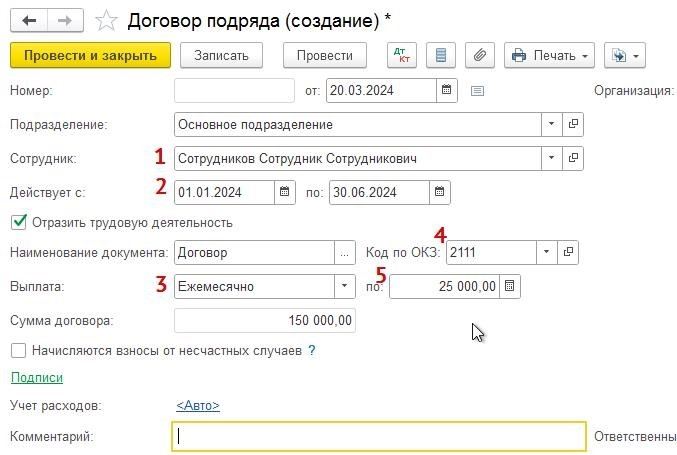677x455 pixels.
Task: Pick a start date with the 01.01.2024 calendar icon
Action: (x=285, y=192)
